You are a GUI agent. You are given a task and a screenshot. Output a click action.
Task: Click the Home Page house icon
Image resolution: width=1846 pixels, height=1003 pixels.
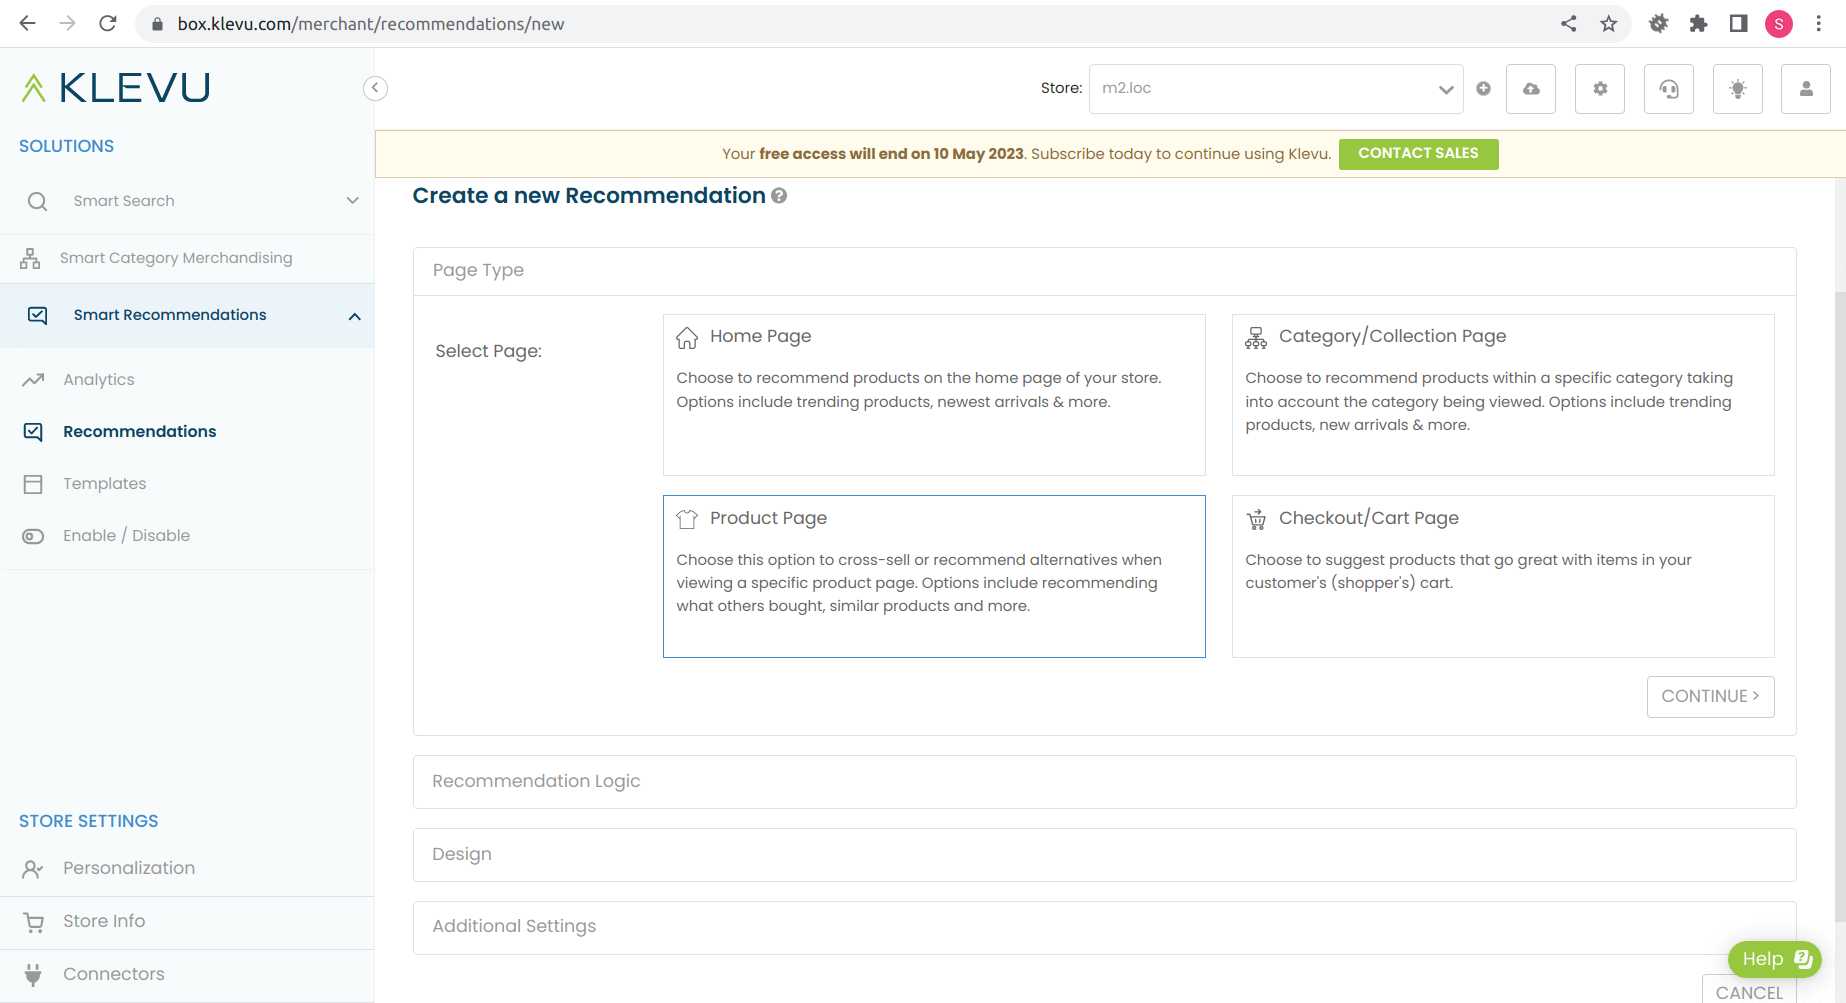687,338
